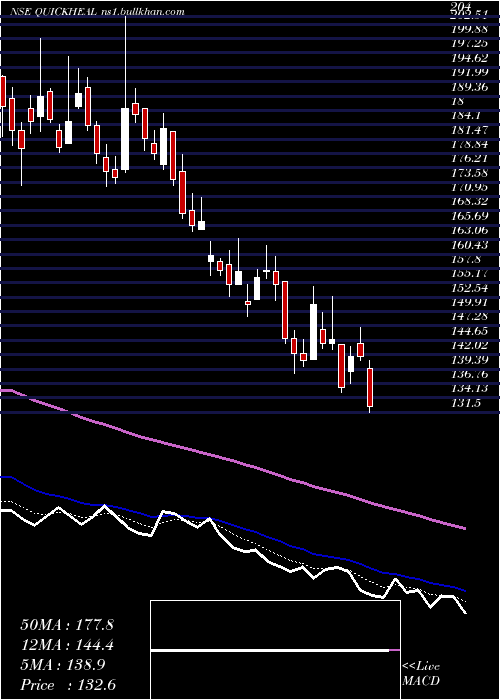Click the 139.39 price axis label
The width and height of the screenshot is (500, 700).
pyautogui.click(x=469, y=359)
